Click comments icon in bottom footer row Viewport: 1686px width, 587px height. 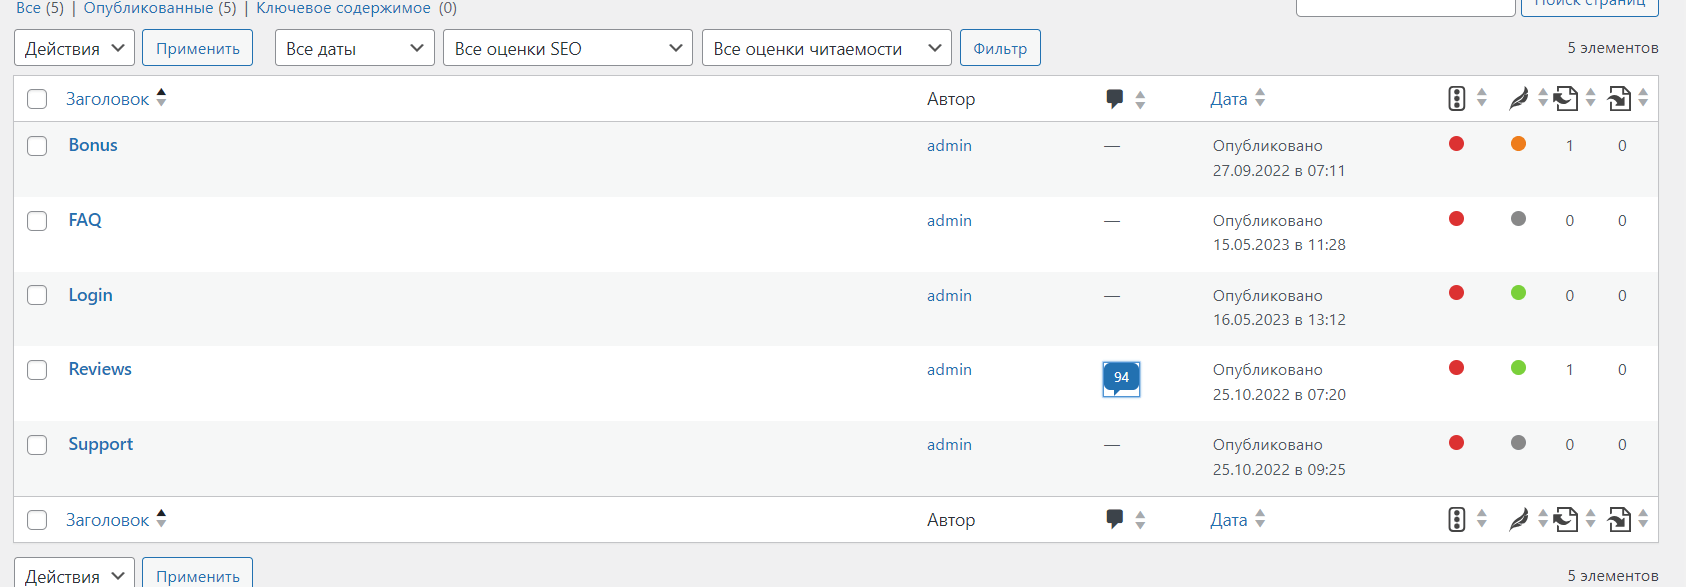1114,520
